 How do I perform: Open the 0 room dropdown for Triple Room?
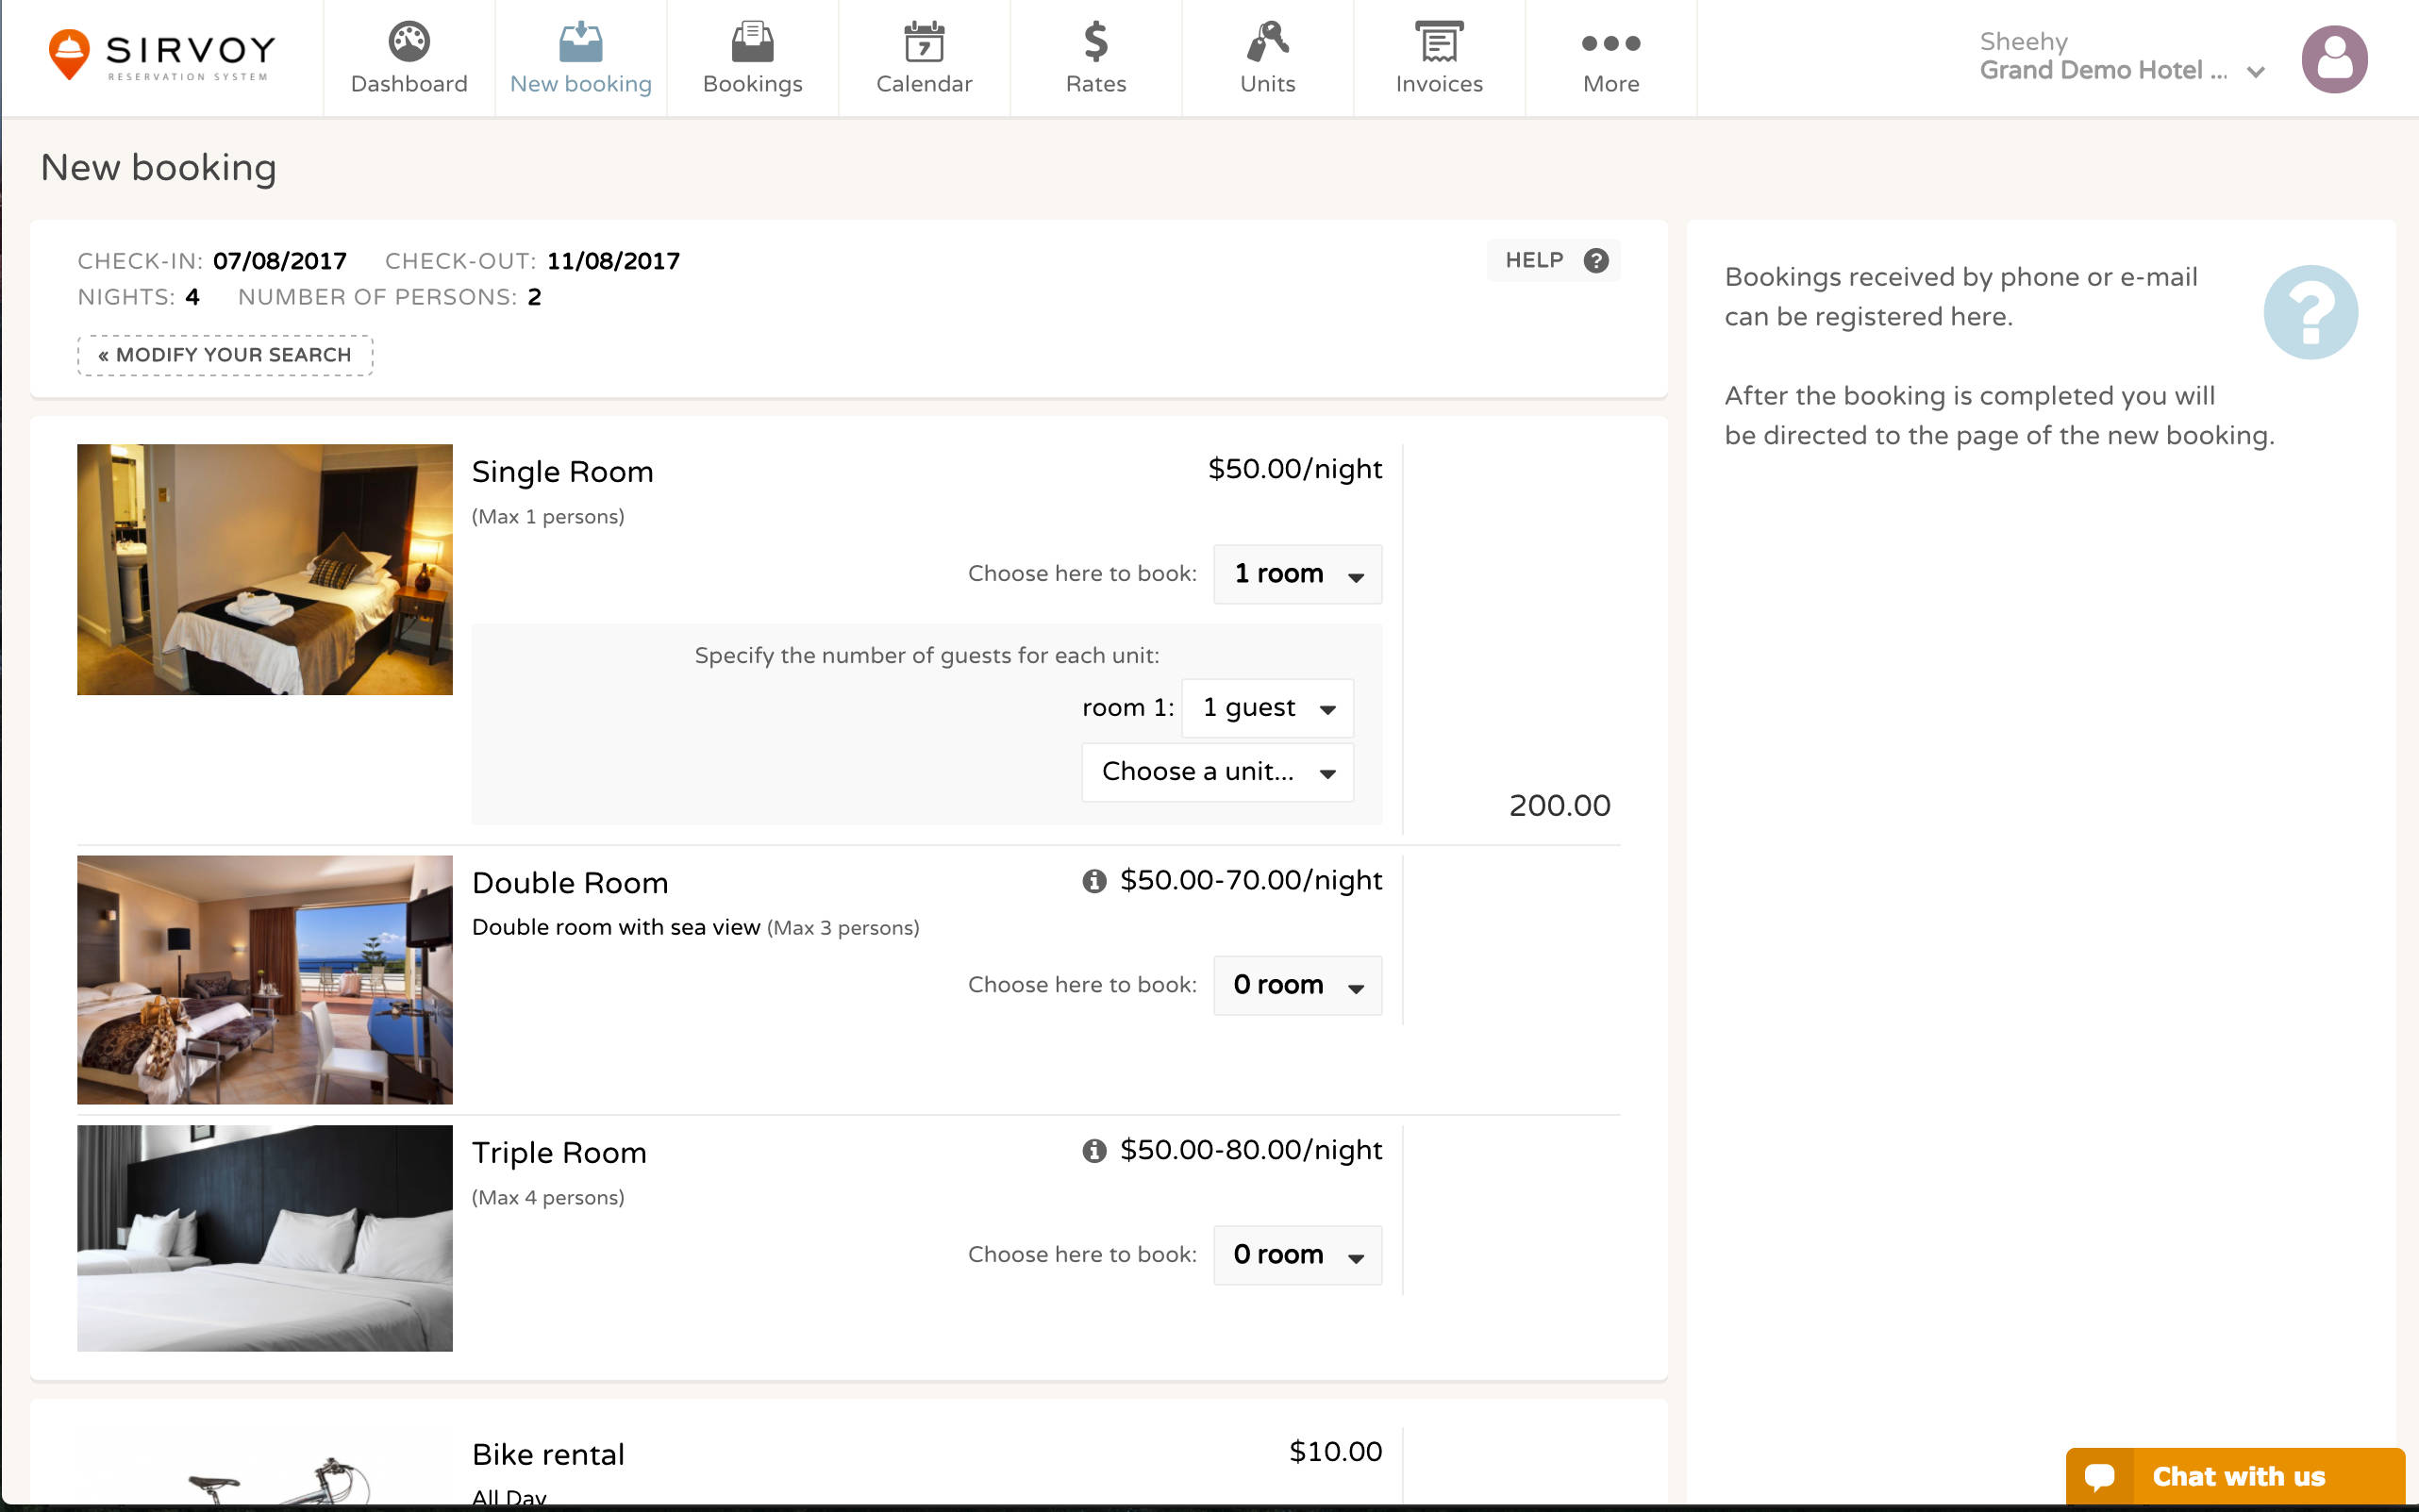tap(1296, 1255)
